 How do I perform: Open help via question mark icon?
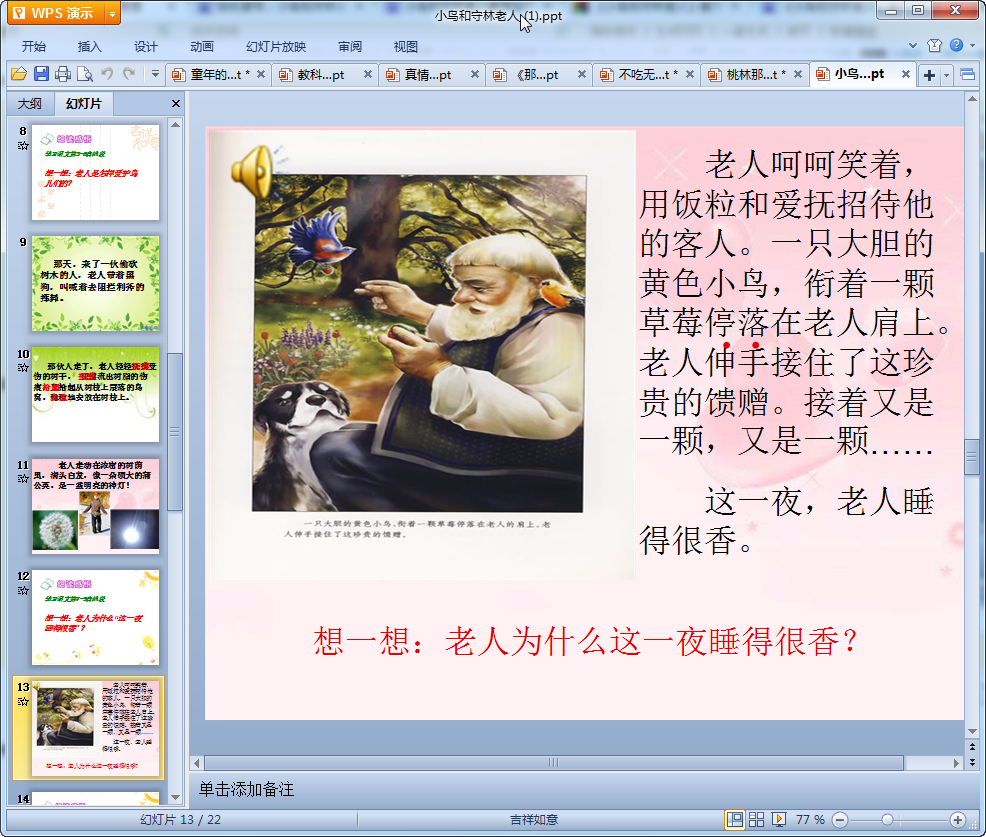956,45
